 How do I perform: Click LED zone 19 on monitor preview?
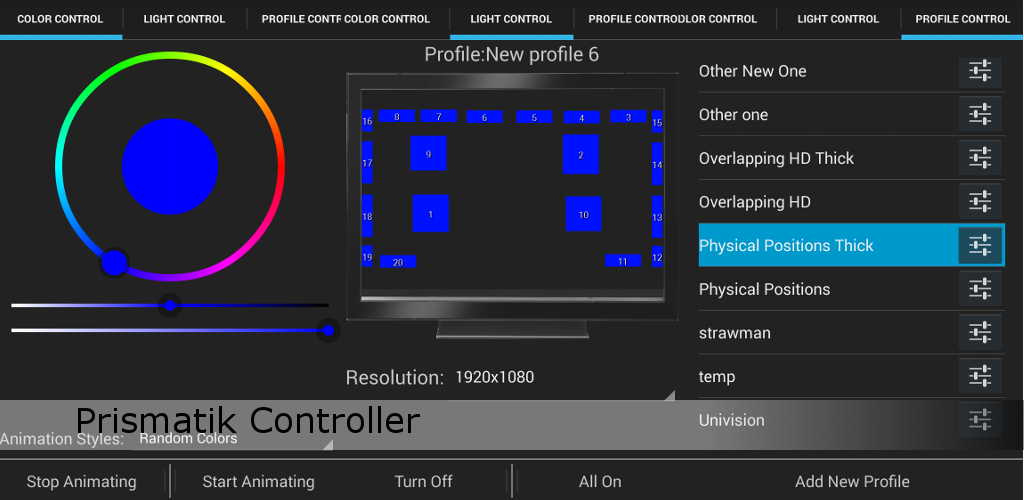pos(367,257)
